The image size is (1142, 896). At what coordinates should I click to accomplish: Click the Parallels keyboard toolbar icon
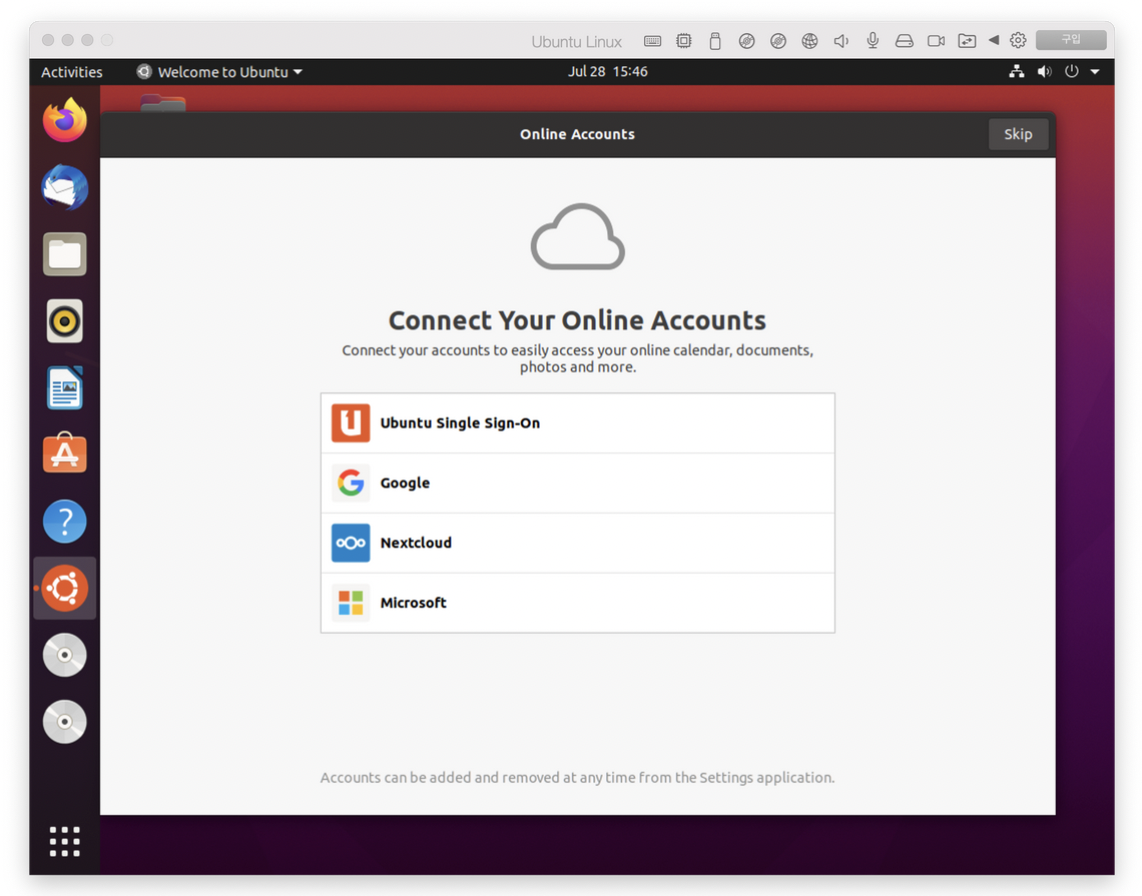click(x=653, y=41)
